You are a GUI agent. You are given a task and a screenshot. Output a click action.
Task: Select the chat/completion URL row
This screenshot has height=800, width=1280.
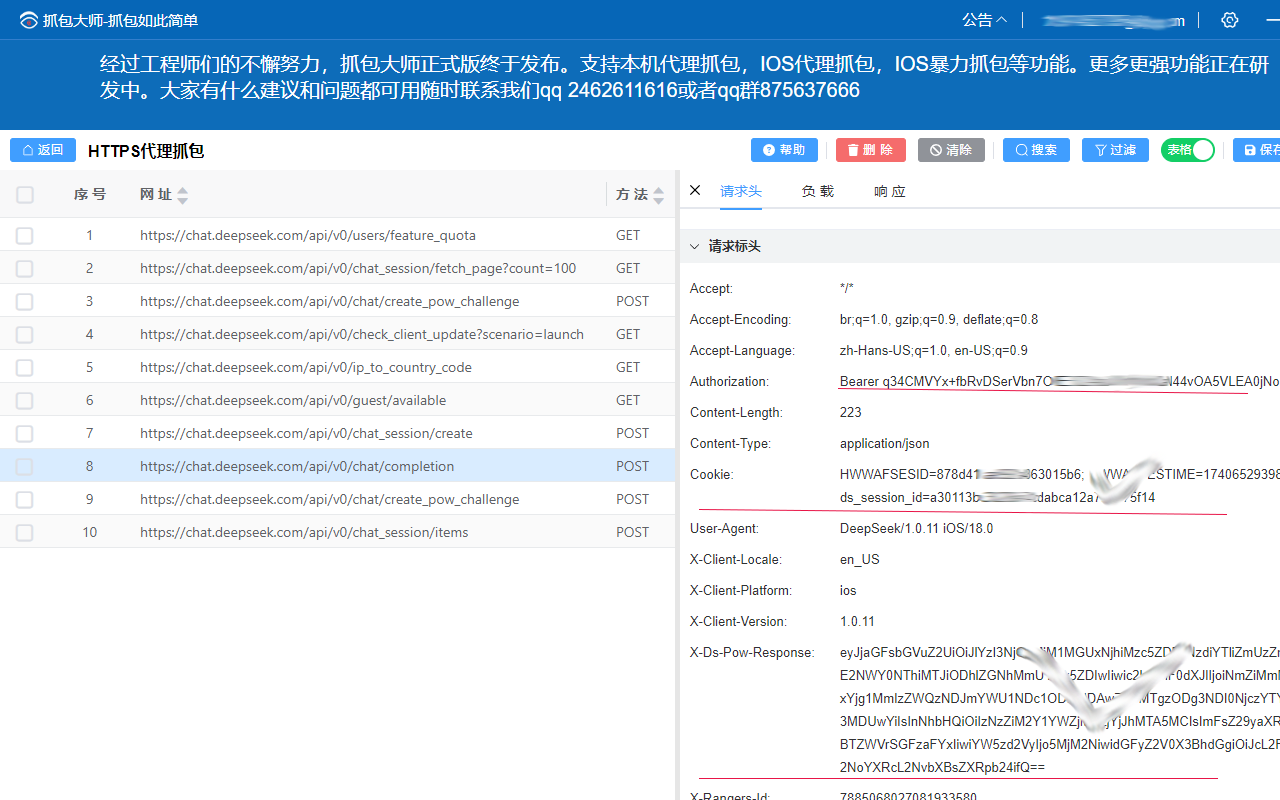coord(297,466)
